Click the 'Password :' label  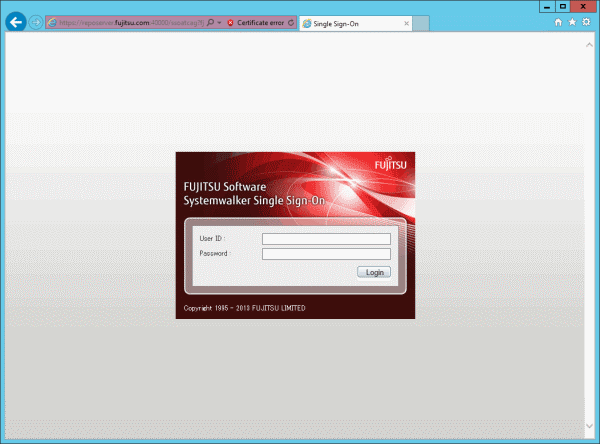[x=215, y=253]
